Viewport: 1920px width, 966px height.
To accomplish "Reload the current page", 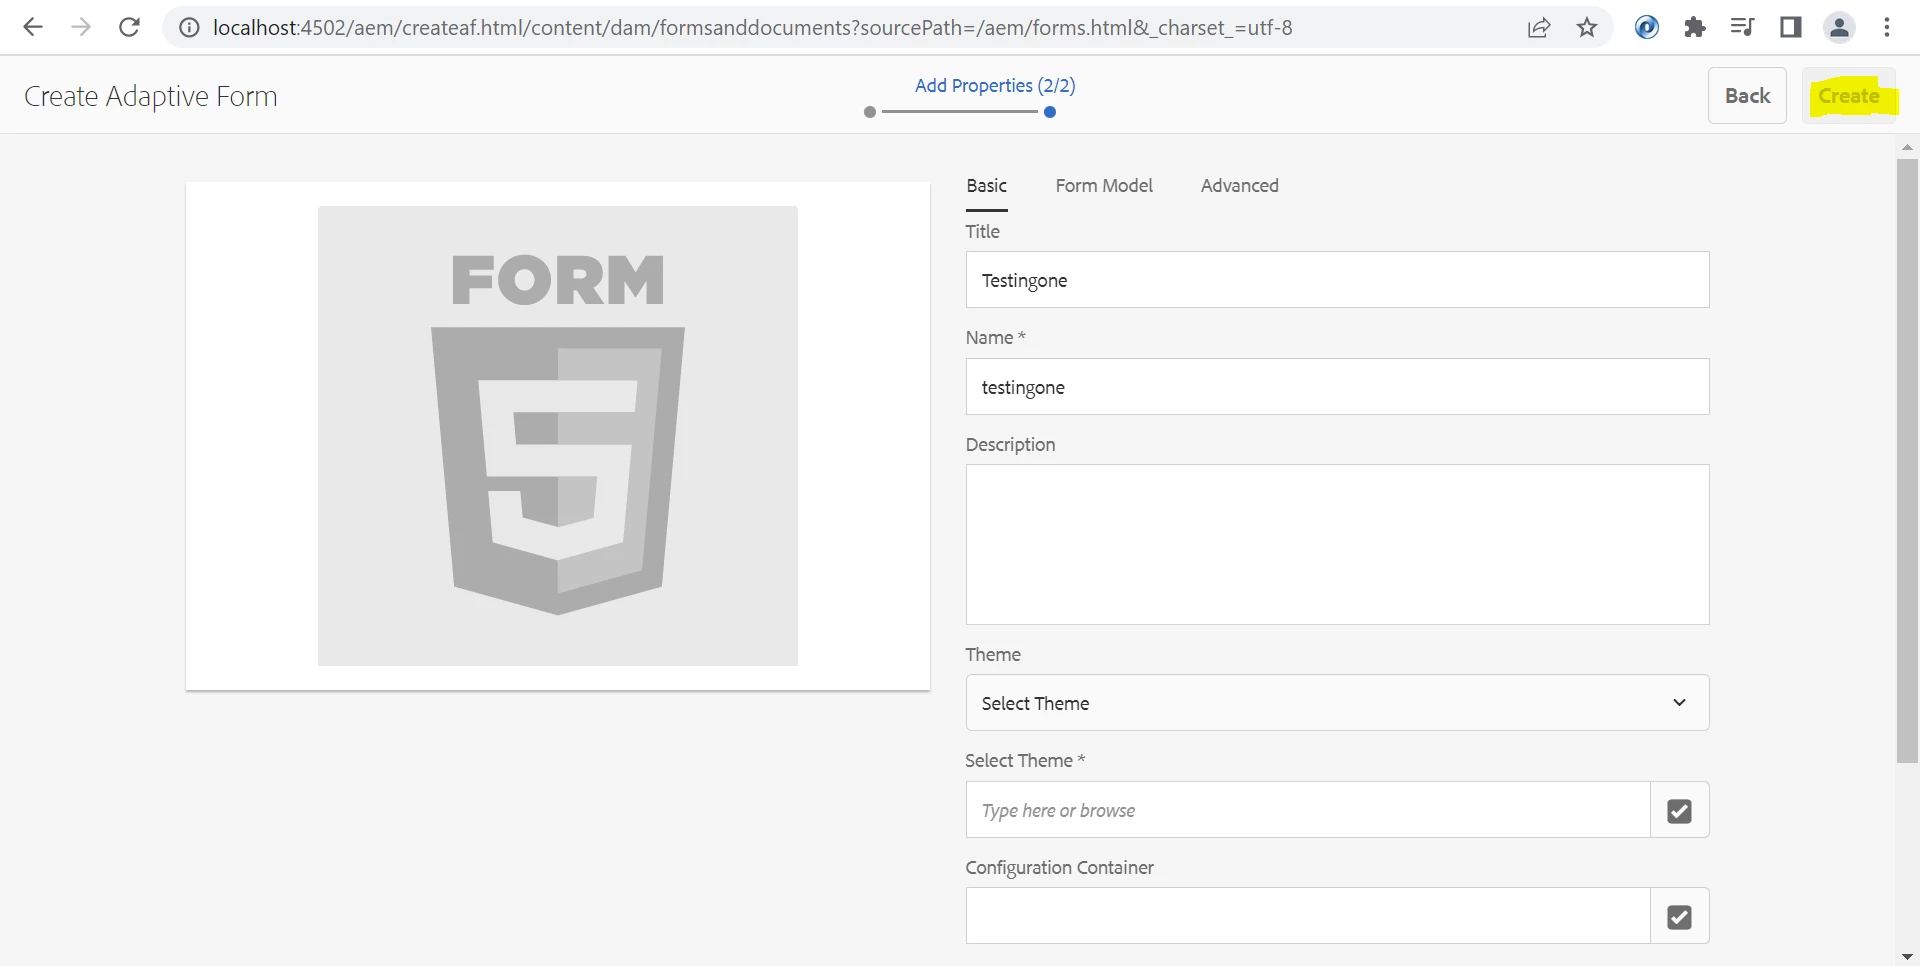I will tap(129, 28).
